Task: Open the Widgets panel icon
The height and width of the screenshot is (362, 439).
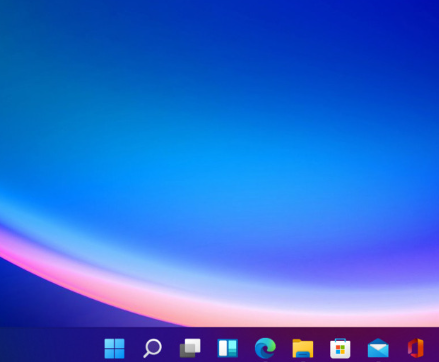Action: 228,348
